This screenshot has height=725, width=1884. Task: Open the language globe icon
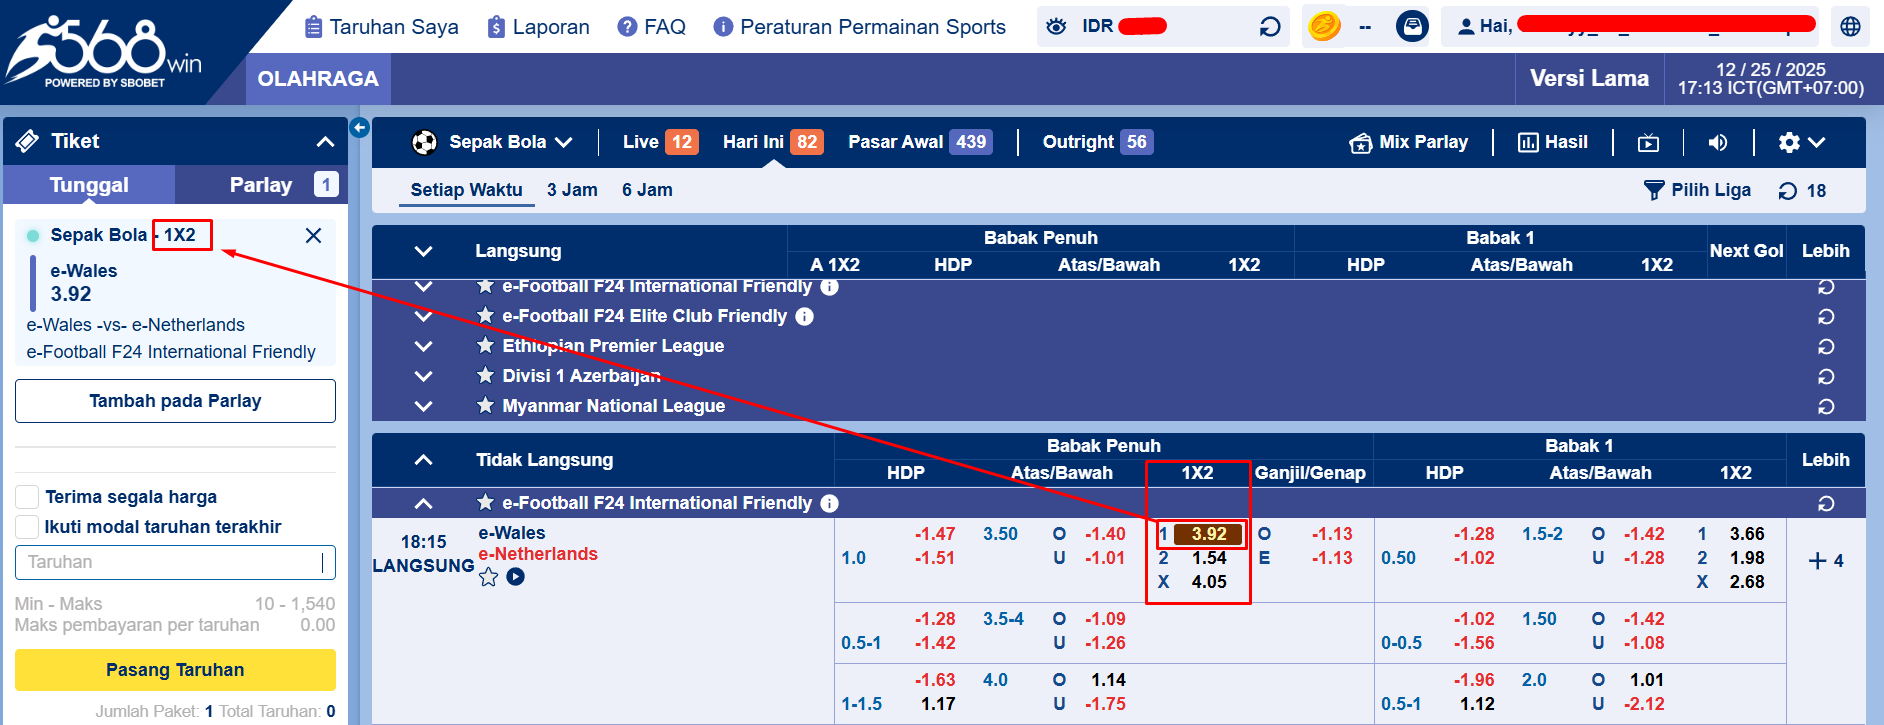[x=1851, y=27]
